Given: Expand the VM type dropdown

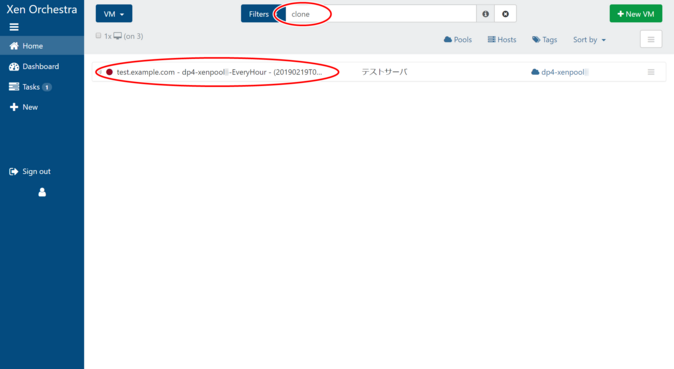Looking at the screenshot, I should pos(114,14).
